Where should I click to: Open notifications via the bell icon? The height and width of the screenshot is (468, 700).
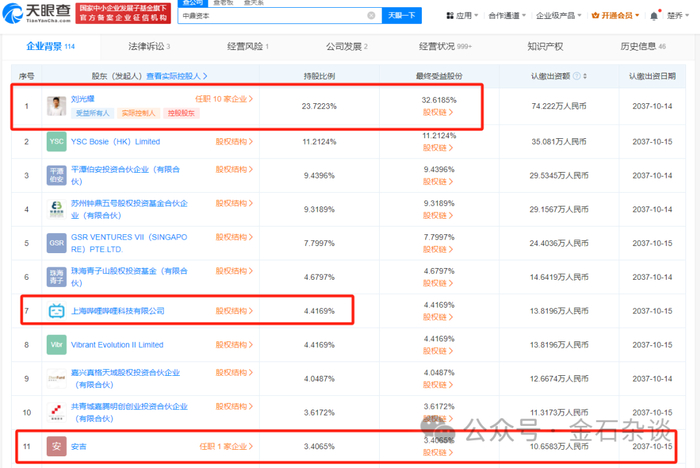coord(654,16)
